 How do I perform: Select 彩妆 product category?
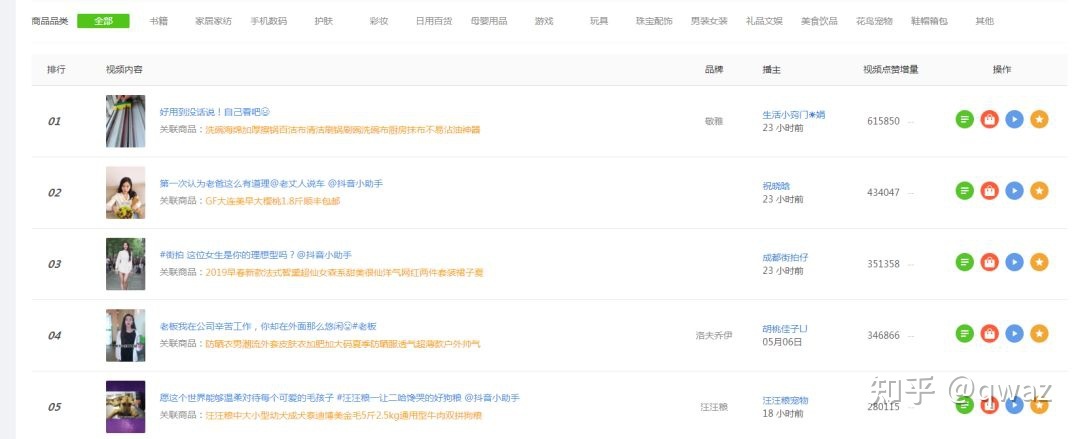[379, 21]
